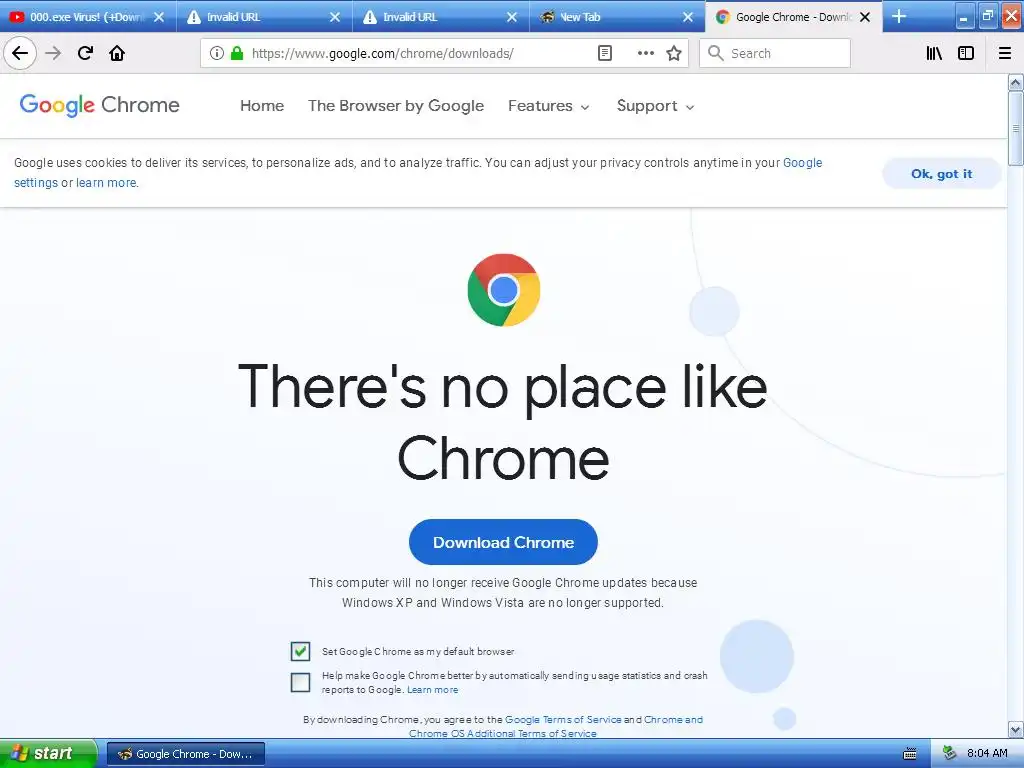
Task: Follow the learn more cookie link
Action: pyautogui.click(x=106, y=183)
